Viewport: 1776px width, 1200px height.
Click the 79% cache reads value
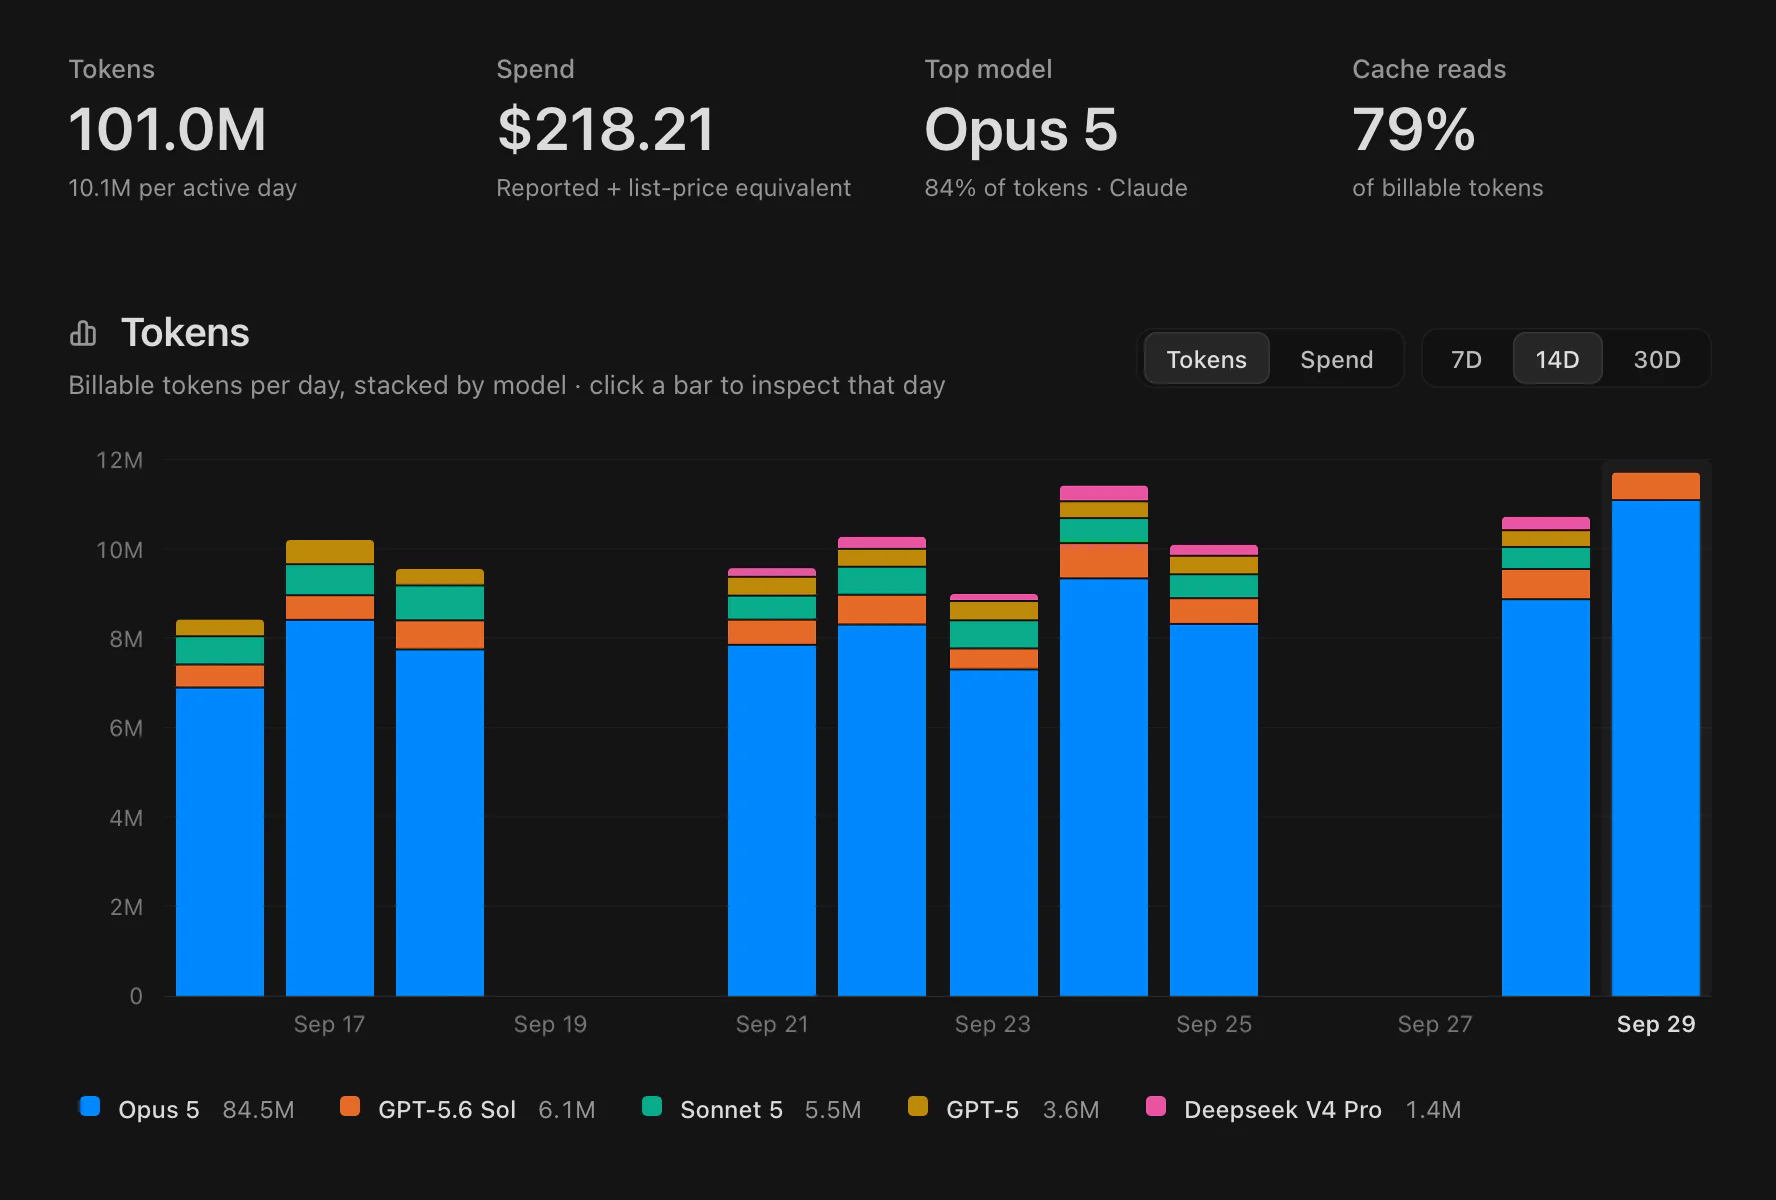(1413, 130)
